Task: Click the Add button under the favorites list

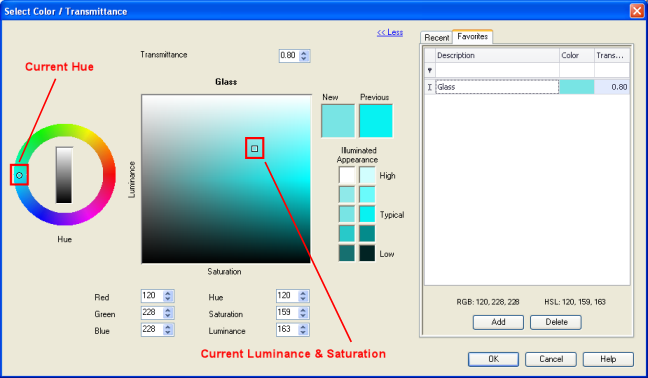Action: click(x=498, y=322)
